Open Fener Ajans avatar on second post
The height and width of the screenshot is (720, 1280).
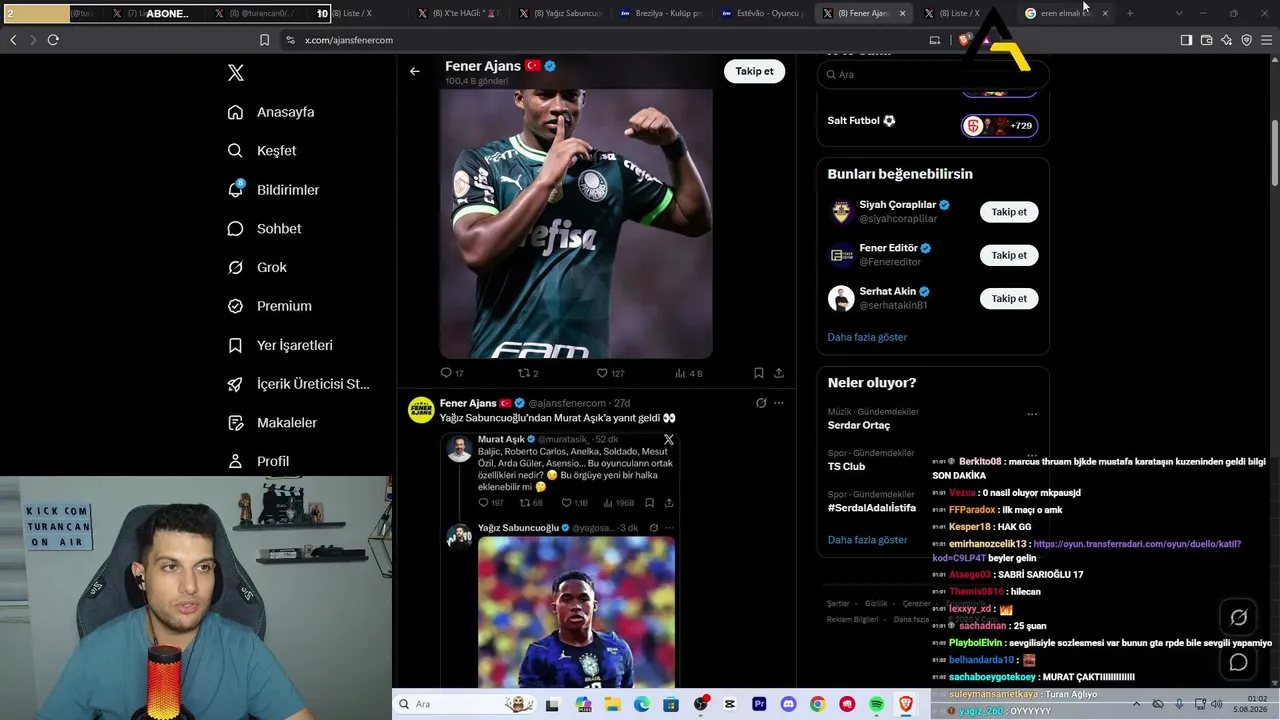tap(421, 410)
